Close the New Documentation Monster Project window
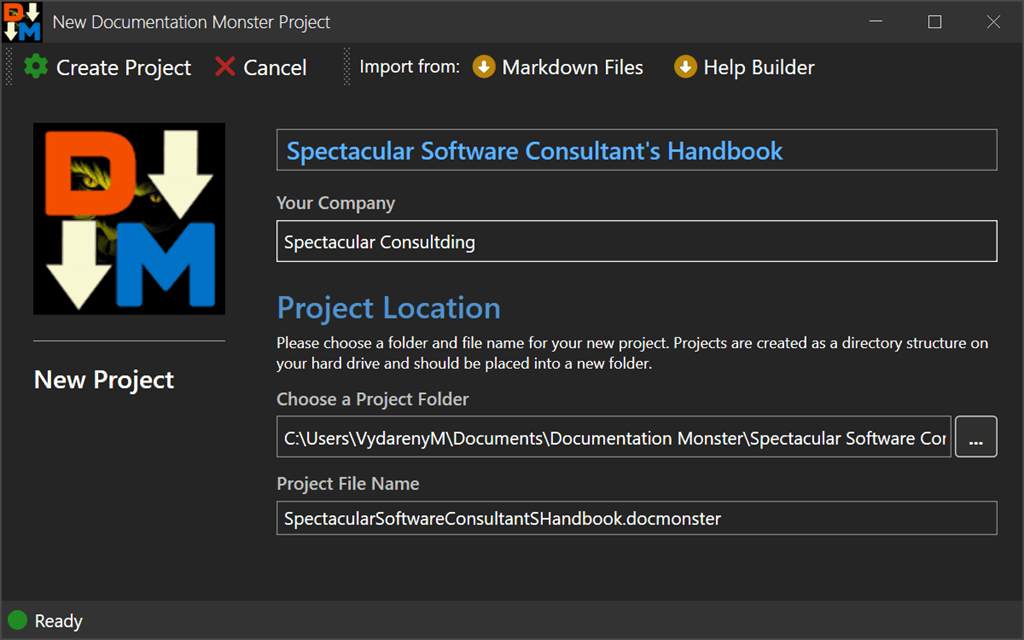 pyautogui.click(x=993, y=22)
